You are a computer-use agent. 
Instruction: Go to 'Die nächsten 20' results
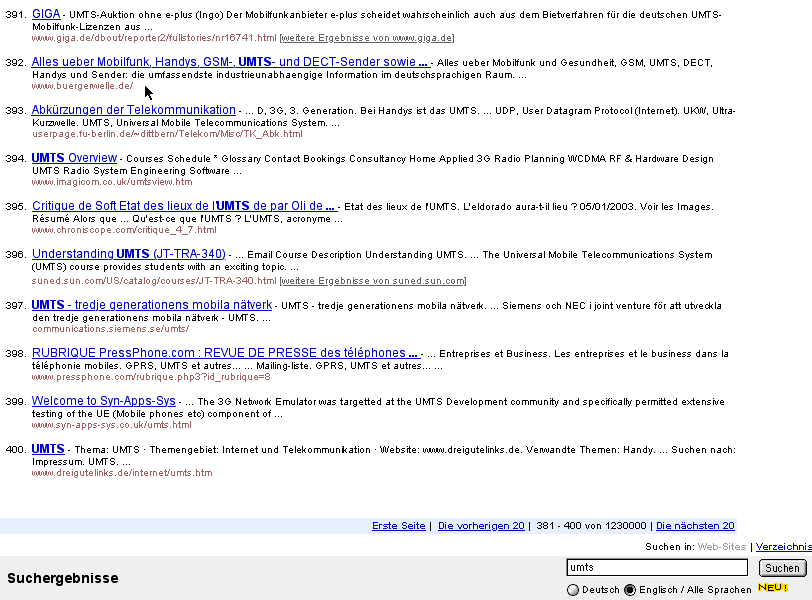click(695, 526)
